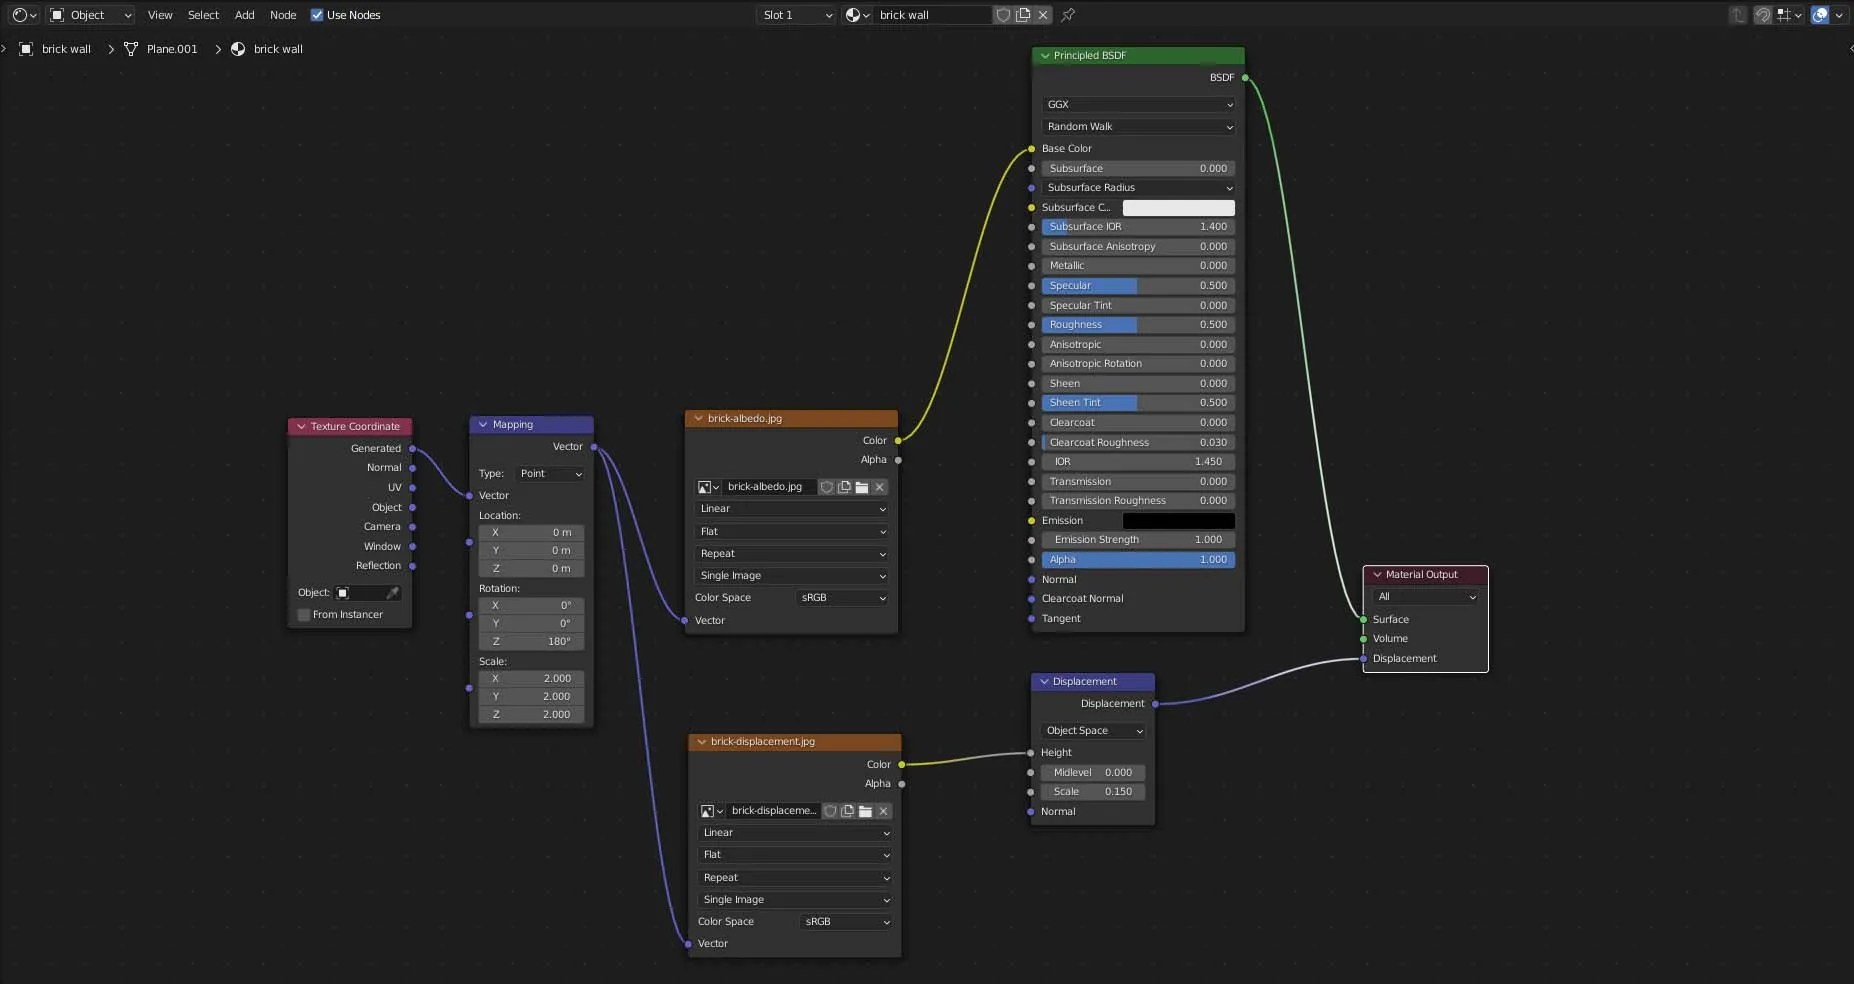Click Plane.001 in the breadcrumb path
This screenshot has height=984, width=1854.
pyautogui.click(x=172, y=48)
